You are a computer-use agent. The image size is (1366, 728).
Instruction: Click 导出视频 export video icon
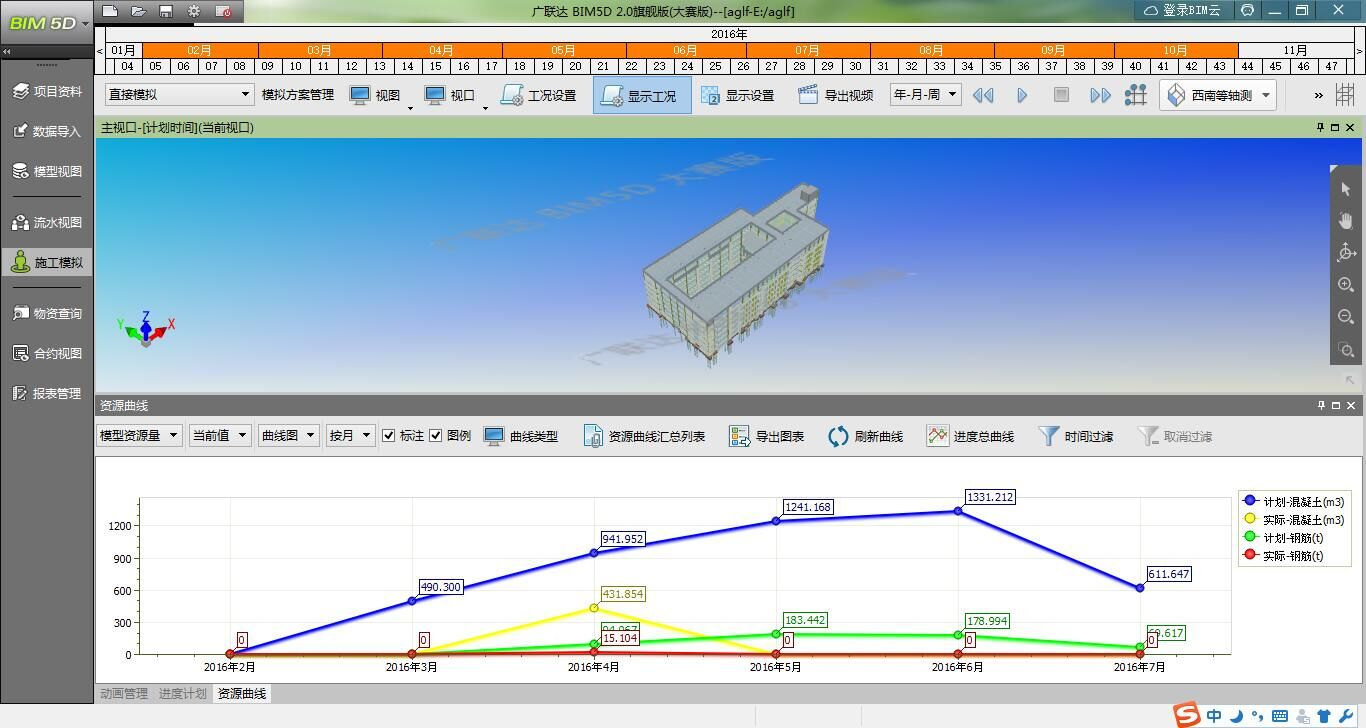(808, 95)
